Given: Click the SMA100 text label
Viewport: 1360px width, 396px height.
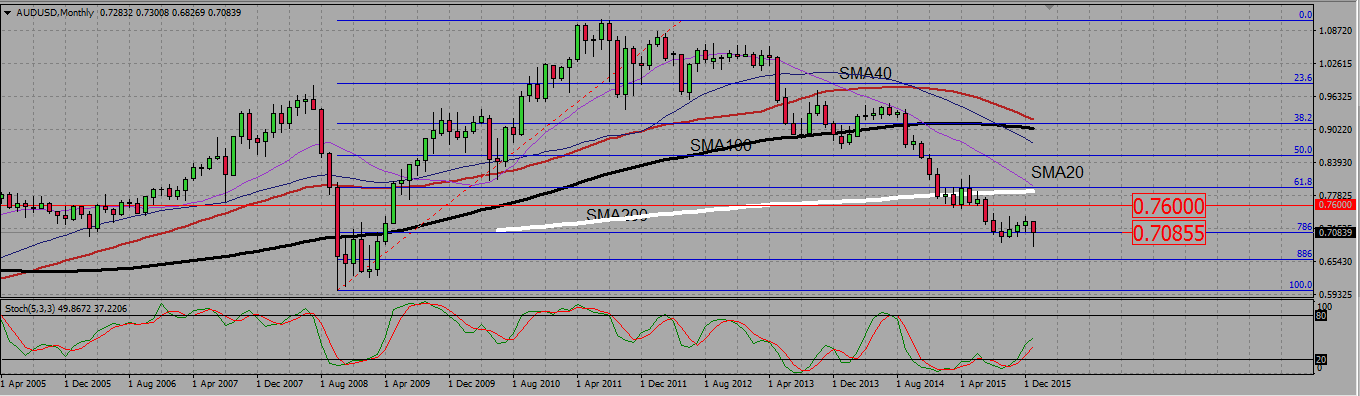Looking at the screenshot, I should point(720,146).
